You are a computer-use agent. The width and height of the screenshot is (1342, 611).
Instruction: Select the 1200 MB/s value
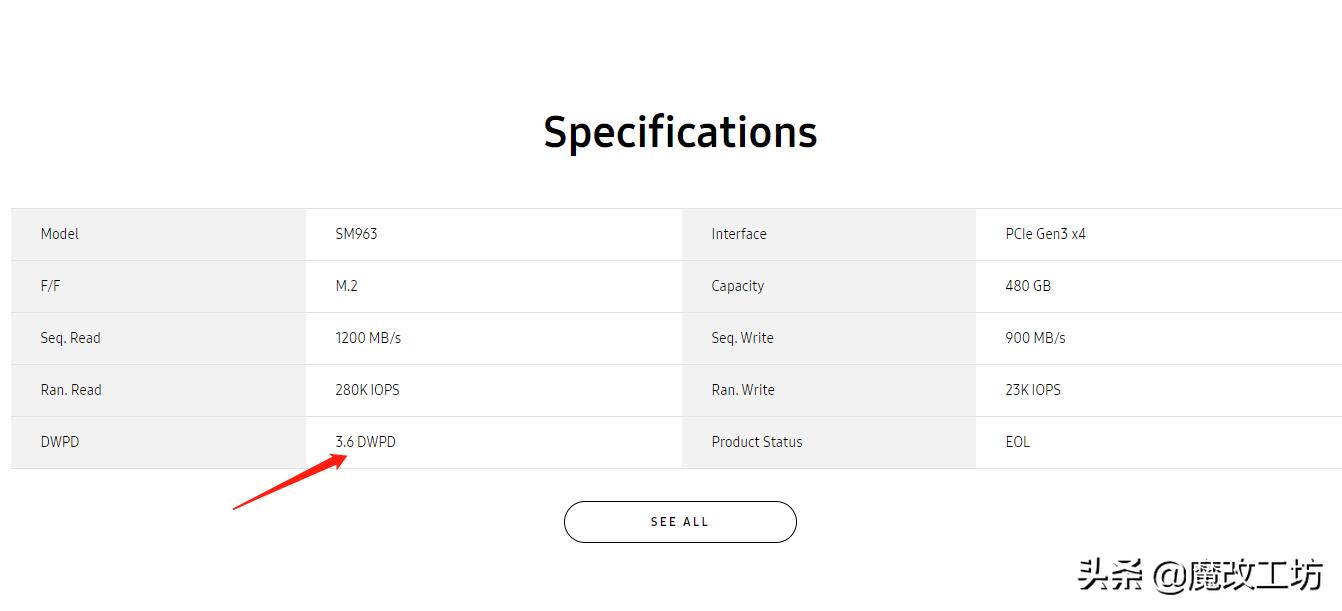368,338
